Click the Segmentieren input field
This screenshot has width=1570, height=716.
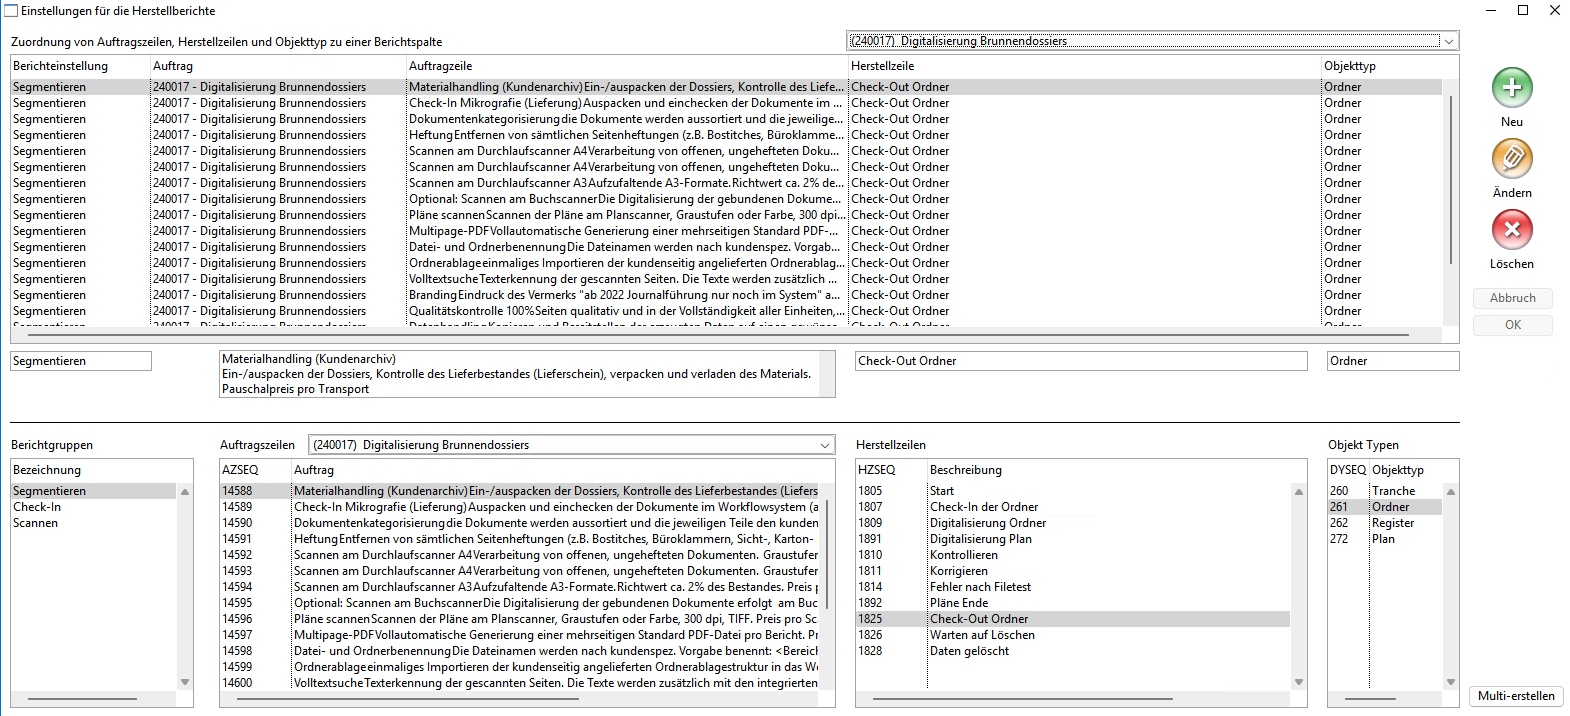[81, 361]
